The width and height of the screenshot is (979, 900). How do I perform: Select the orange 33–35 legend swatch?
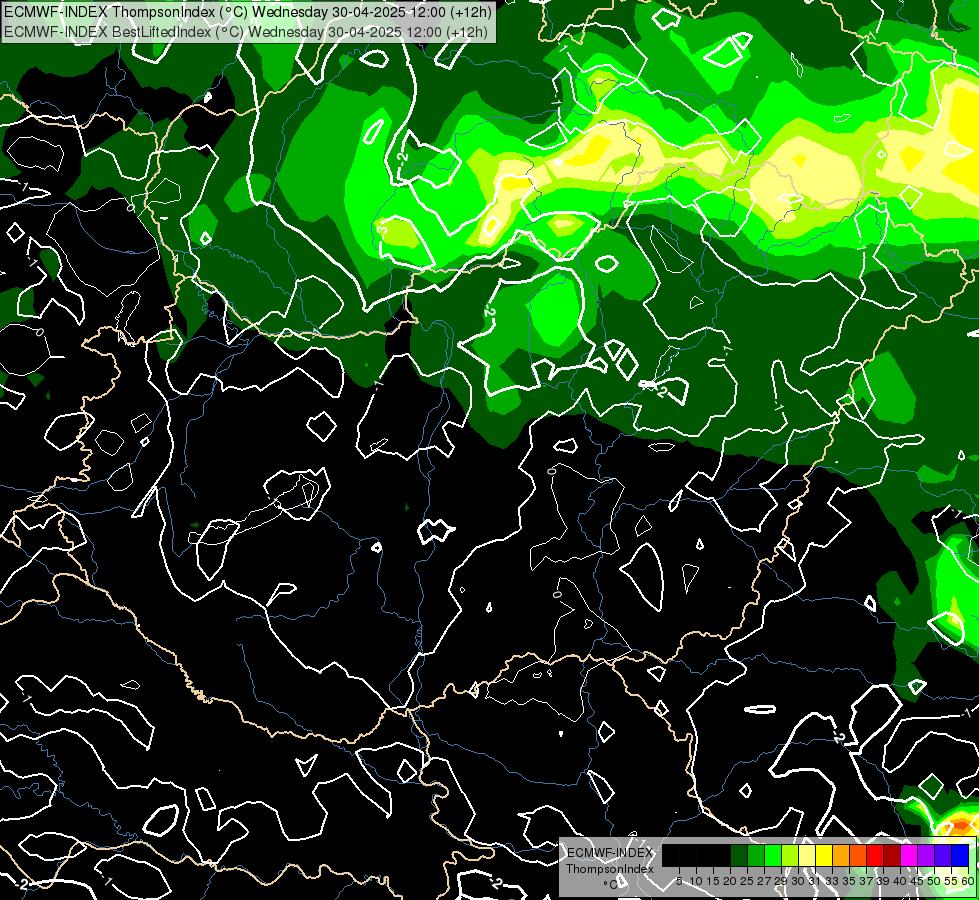[841, 855]
